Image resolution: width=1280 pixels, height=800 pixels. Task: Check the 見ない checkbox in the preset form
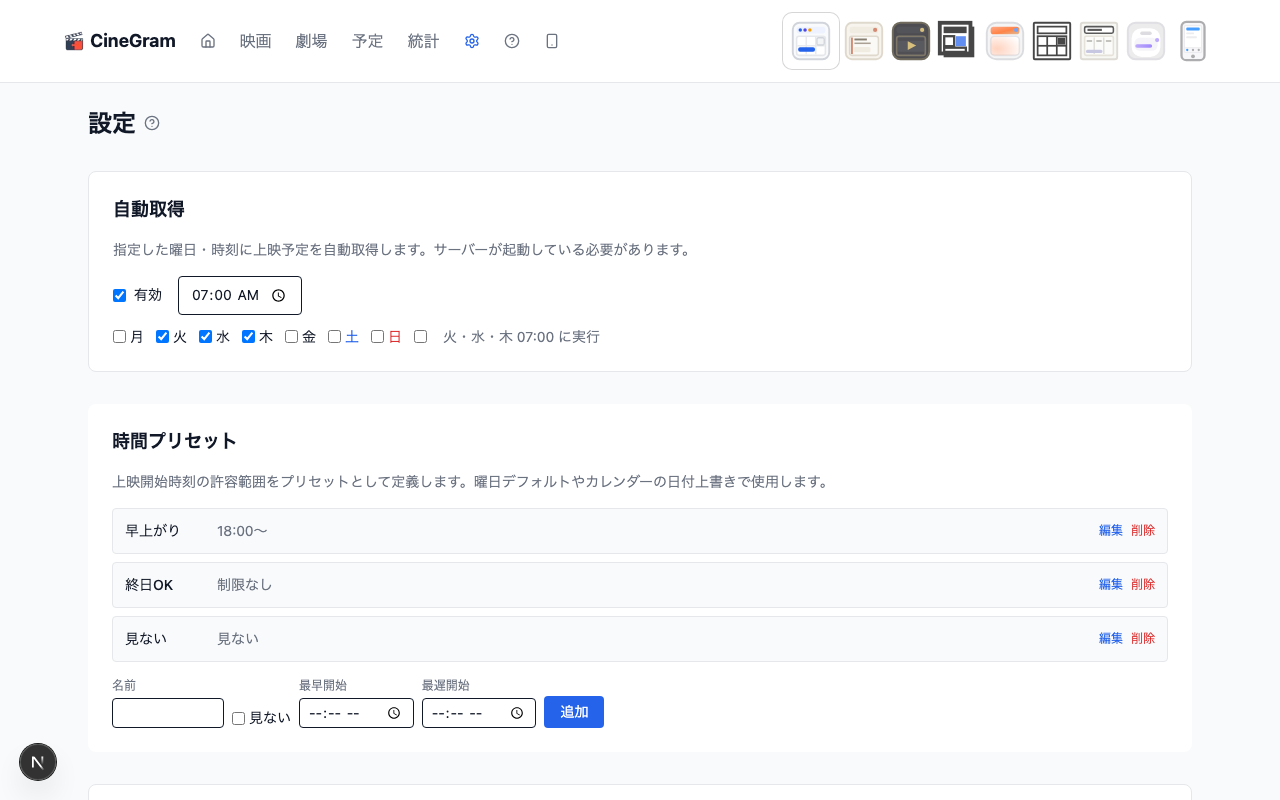click(238, 718)
